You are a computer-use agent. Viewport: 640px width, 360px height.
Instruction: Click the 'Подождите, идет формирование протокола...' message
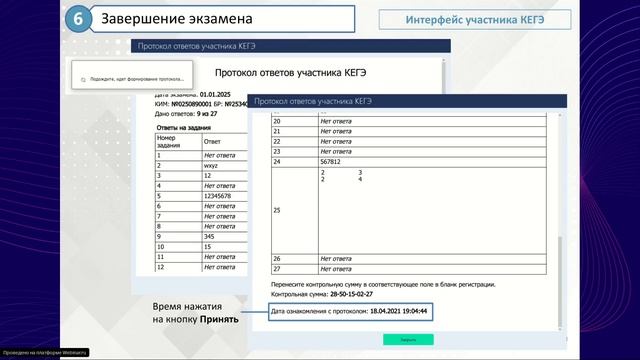(137, 79)
